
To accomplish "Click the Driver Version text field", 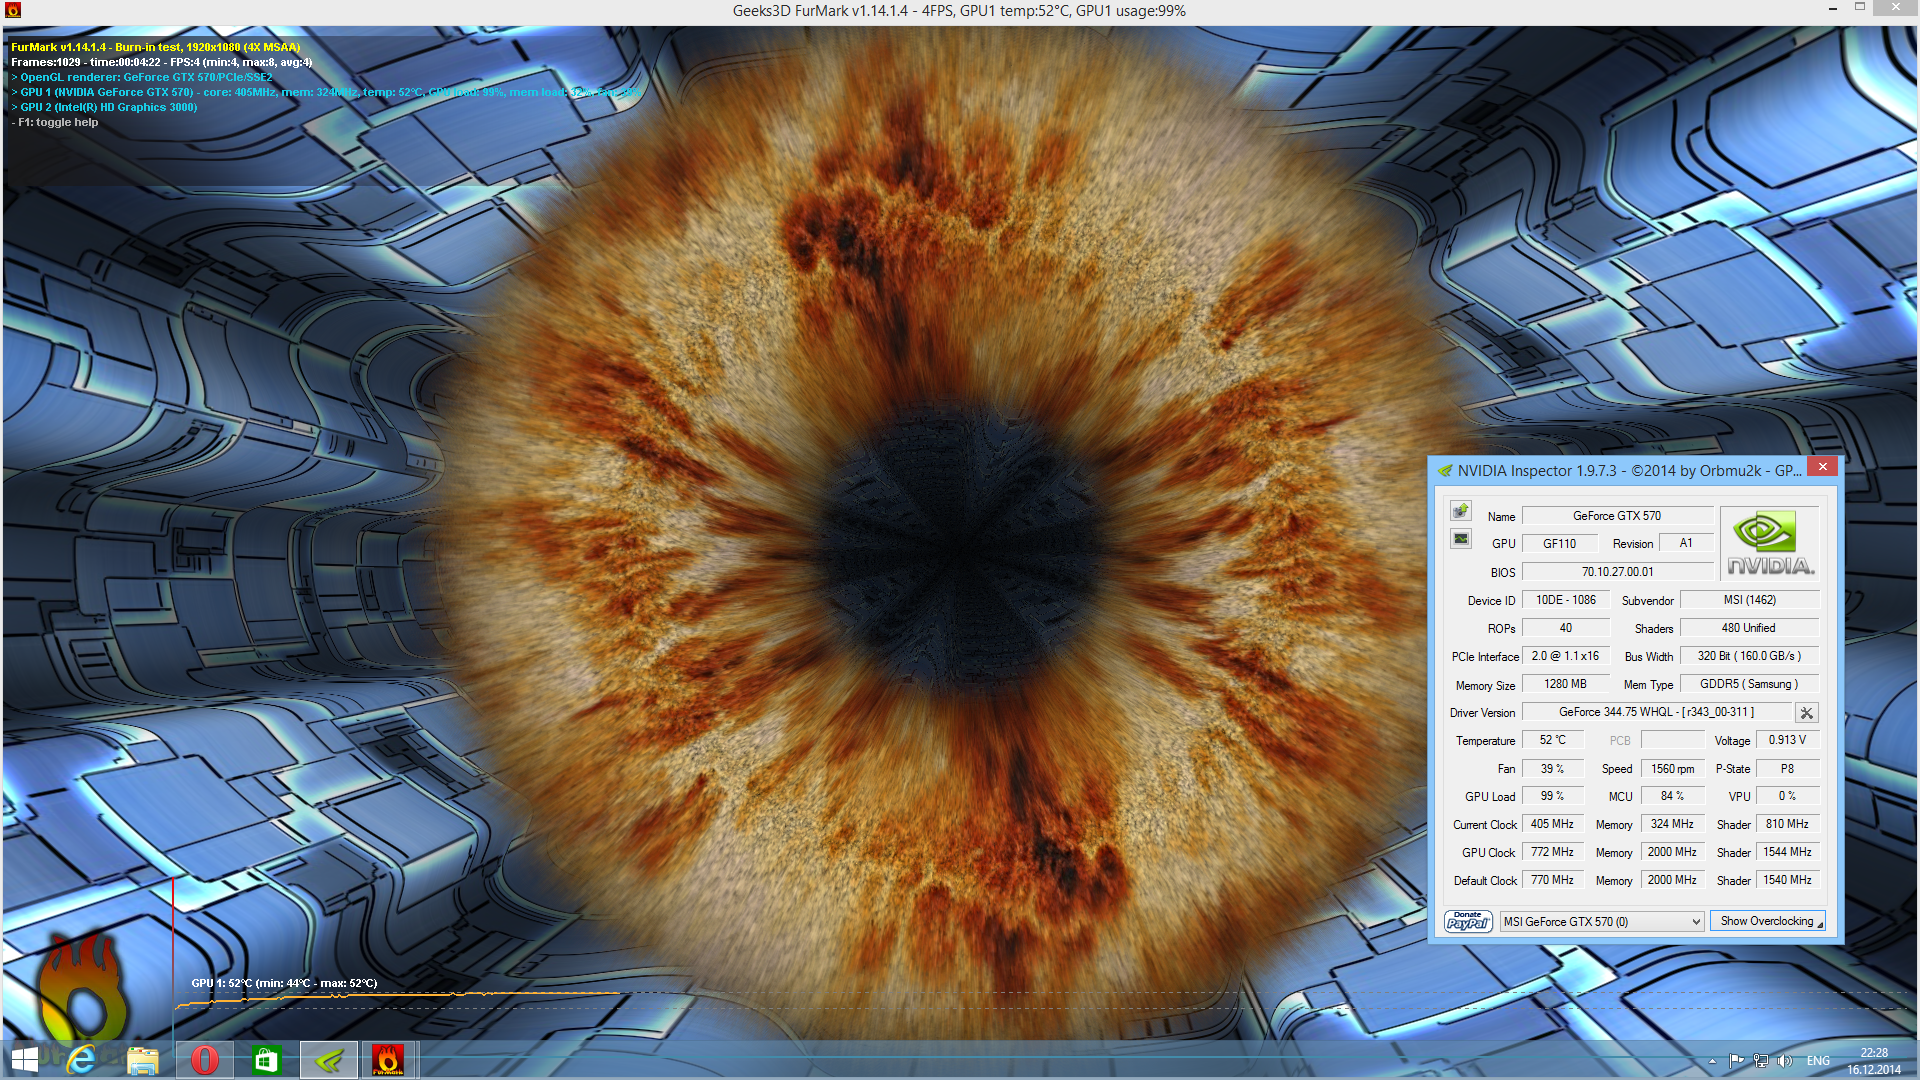I will 1656,712.
